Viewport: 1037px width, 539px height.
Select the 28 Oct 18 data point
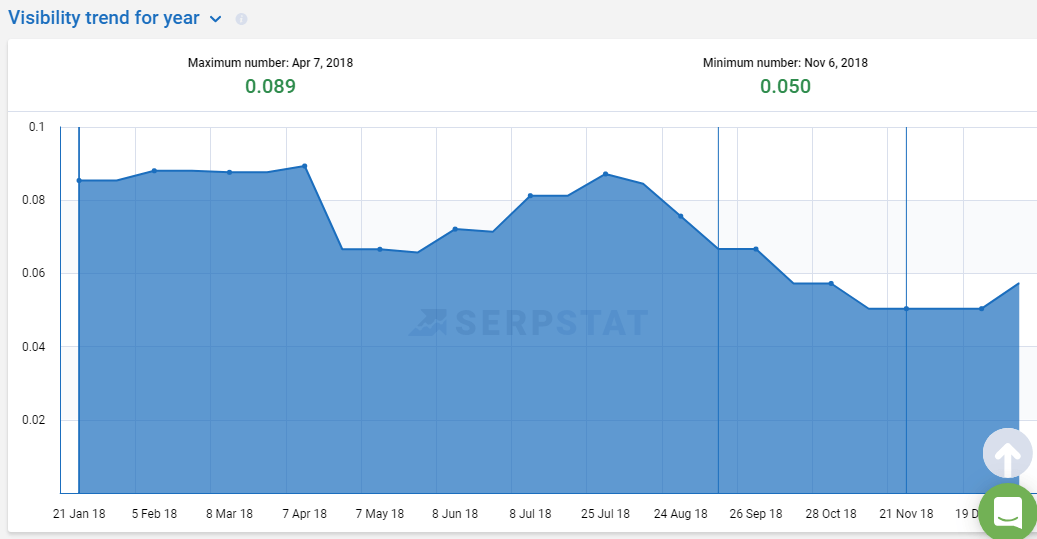(831, 283)
